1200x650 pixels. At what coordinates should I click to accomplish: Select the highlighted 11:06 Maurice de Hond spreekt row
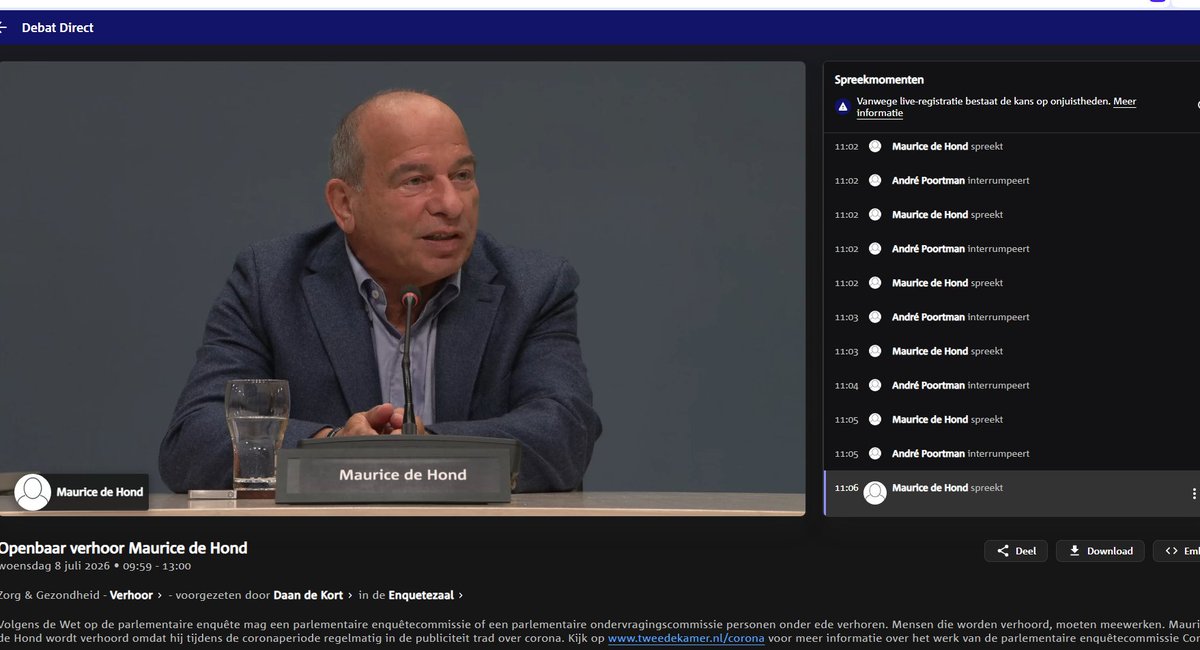tap(1011, 493)
